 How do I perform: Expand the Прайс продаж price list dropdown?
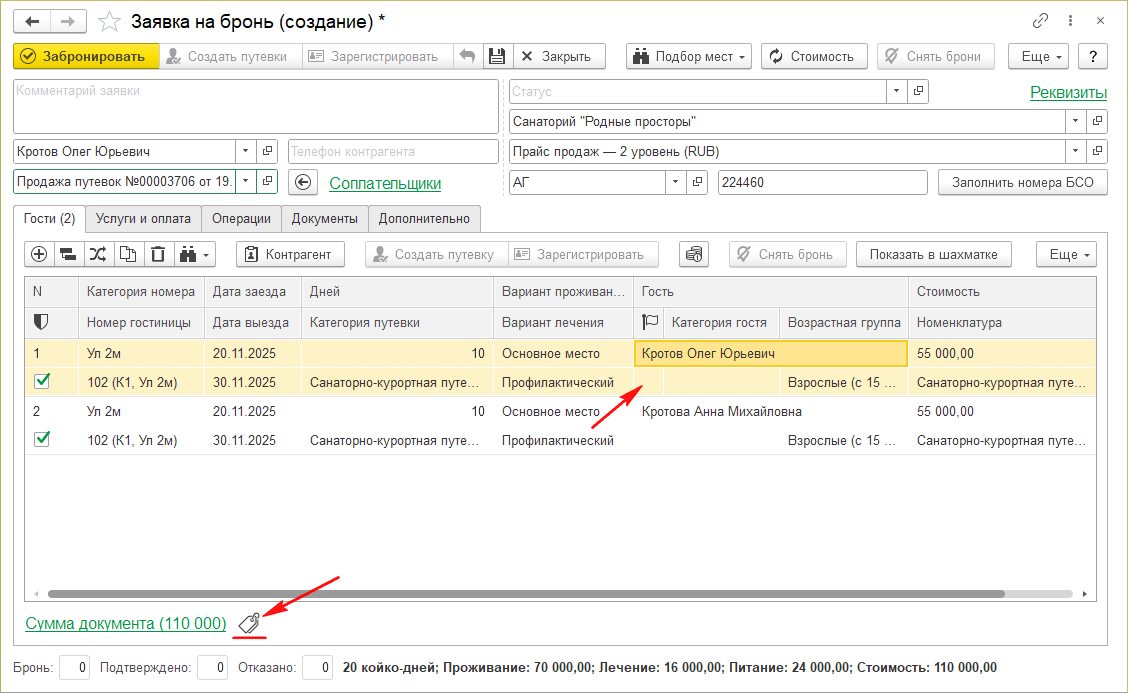pyautogui.click(x=1075, y=152)
